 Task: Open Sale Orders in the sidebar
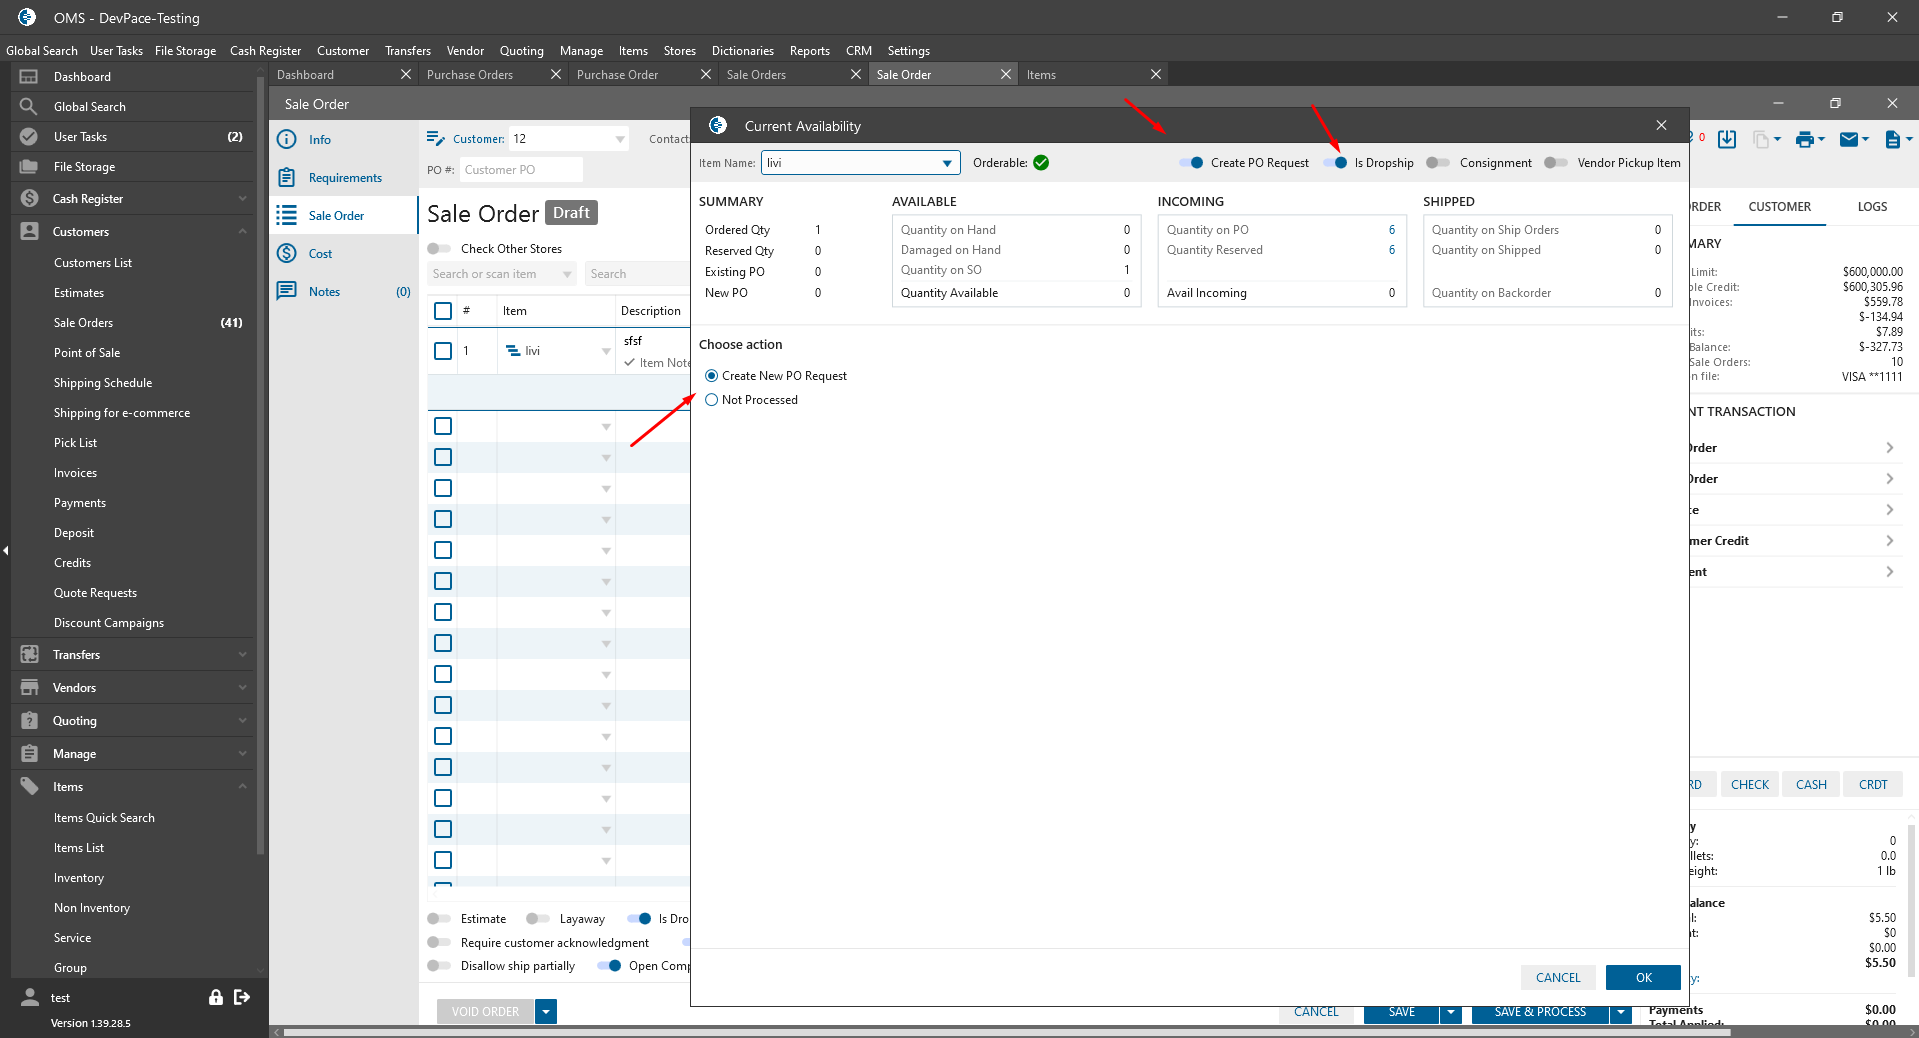pos(83,323)
